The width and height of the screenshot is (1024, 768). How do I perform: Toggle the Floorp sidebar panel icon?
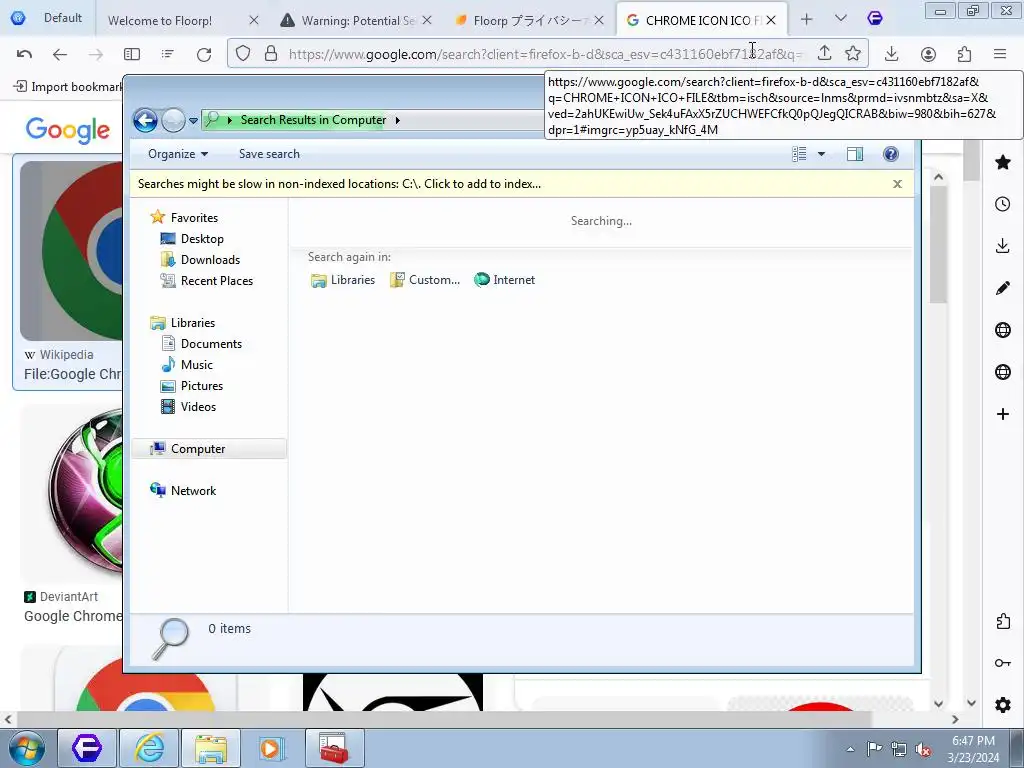pos(132,54)
